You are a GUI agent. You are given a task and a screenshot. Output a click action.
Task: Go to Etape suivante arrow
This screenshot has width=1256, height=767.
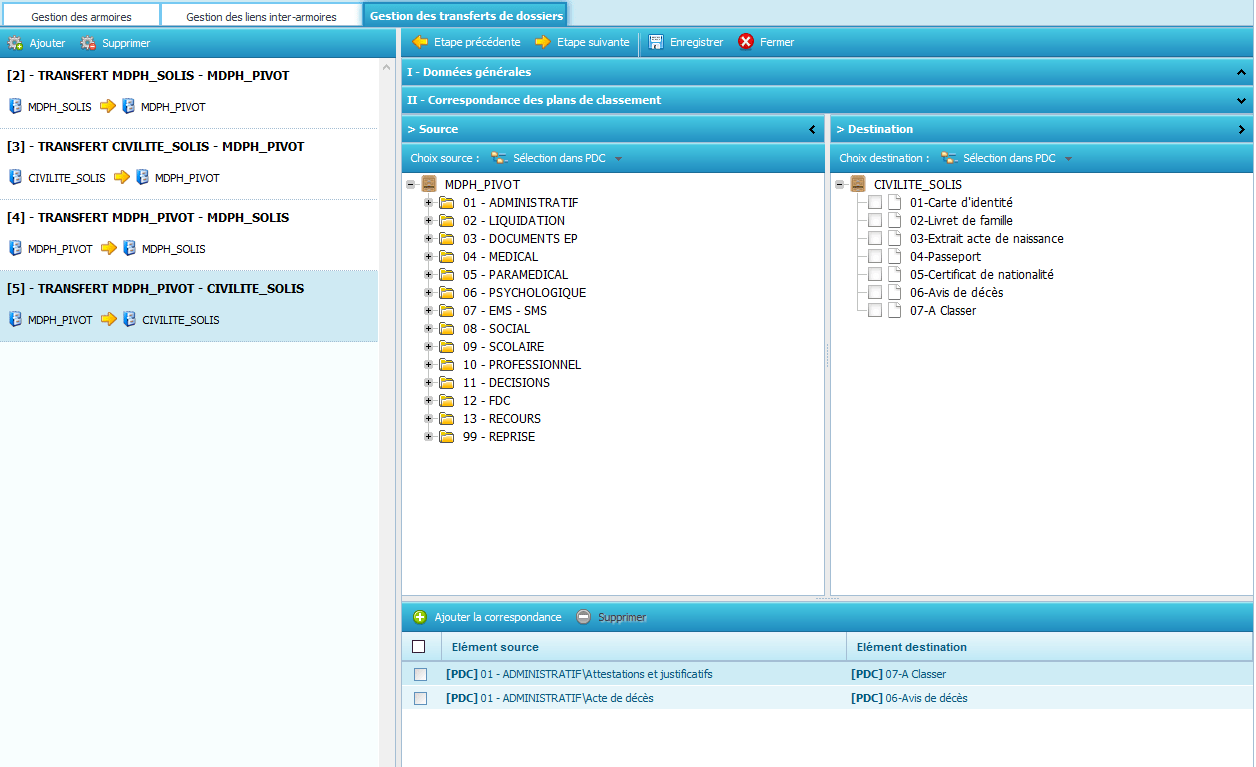click(x=543, y=42)
